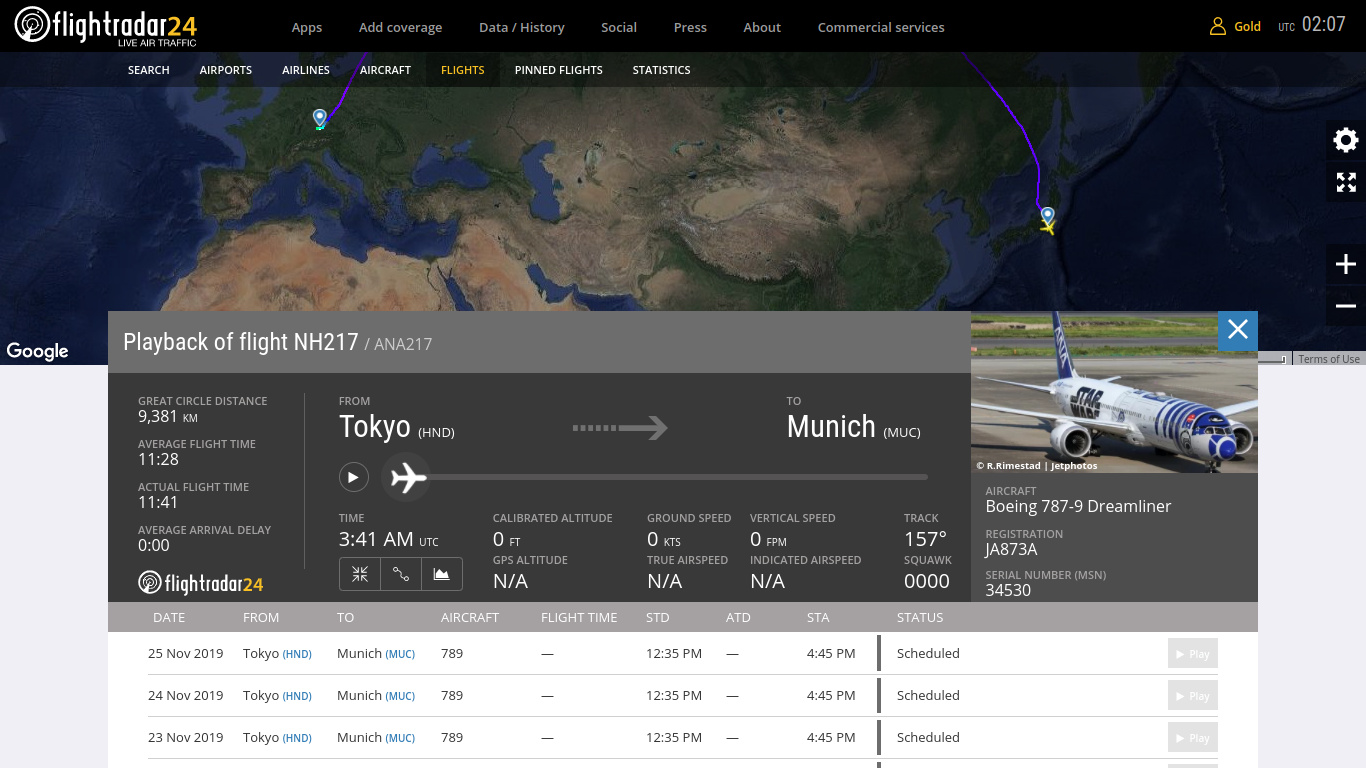The width and height of the screenshot is (1366, 768).
Task: Switch to the Airlines tab
Action: point(306,70)
